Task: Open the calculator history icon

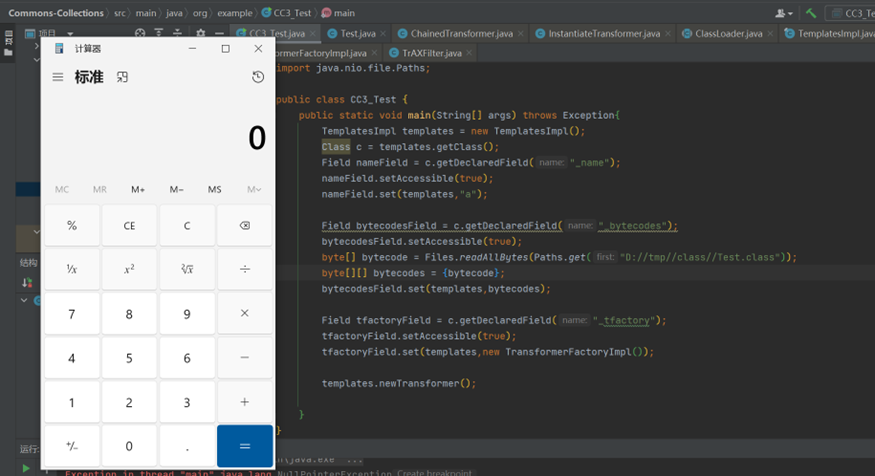Action: point(258,77)
